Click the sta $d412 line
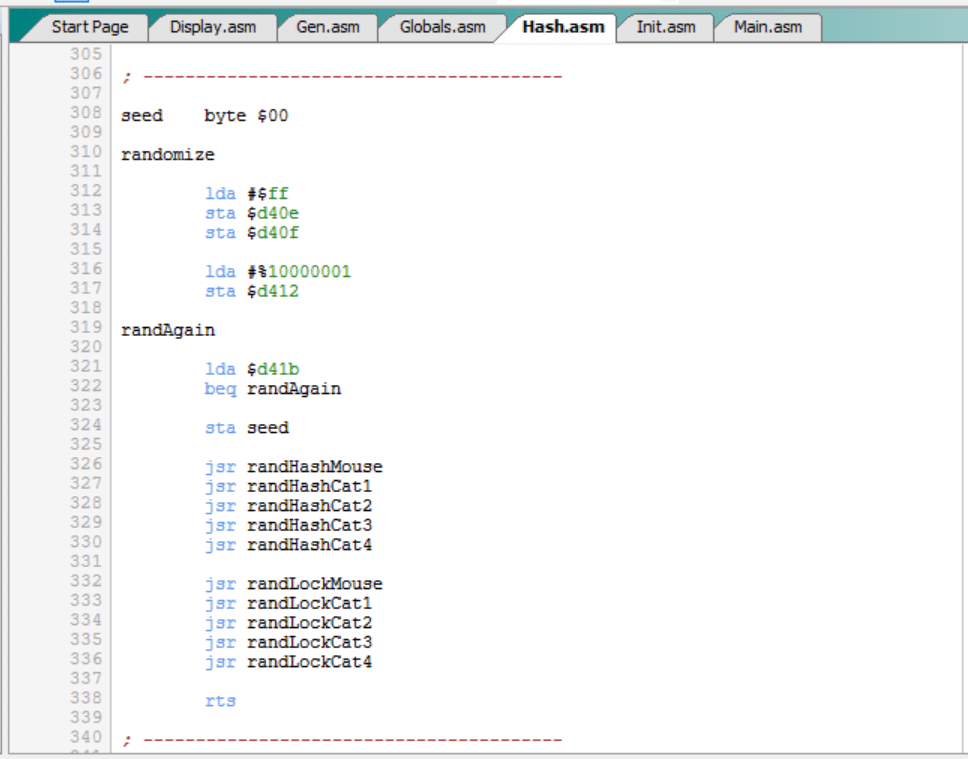 tap(252, 292)
